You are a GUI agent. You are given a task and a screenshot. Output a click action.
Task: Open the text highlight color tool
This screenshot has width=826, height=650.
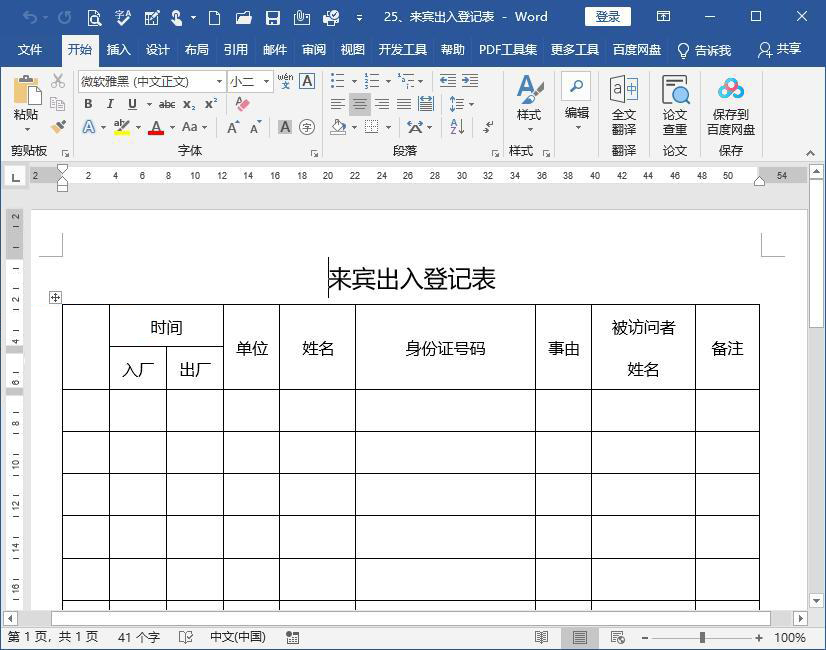(120, 127)
